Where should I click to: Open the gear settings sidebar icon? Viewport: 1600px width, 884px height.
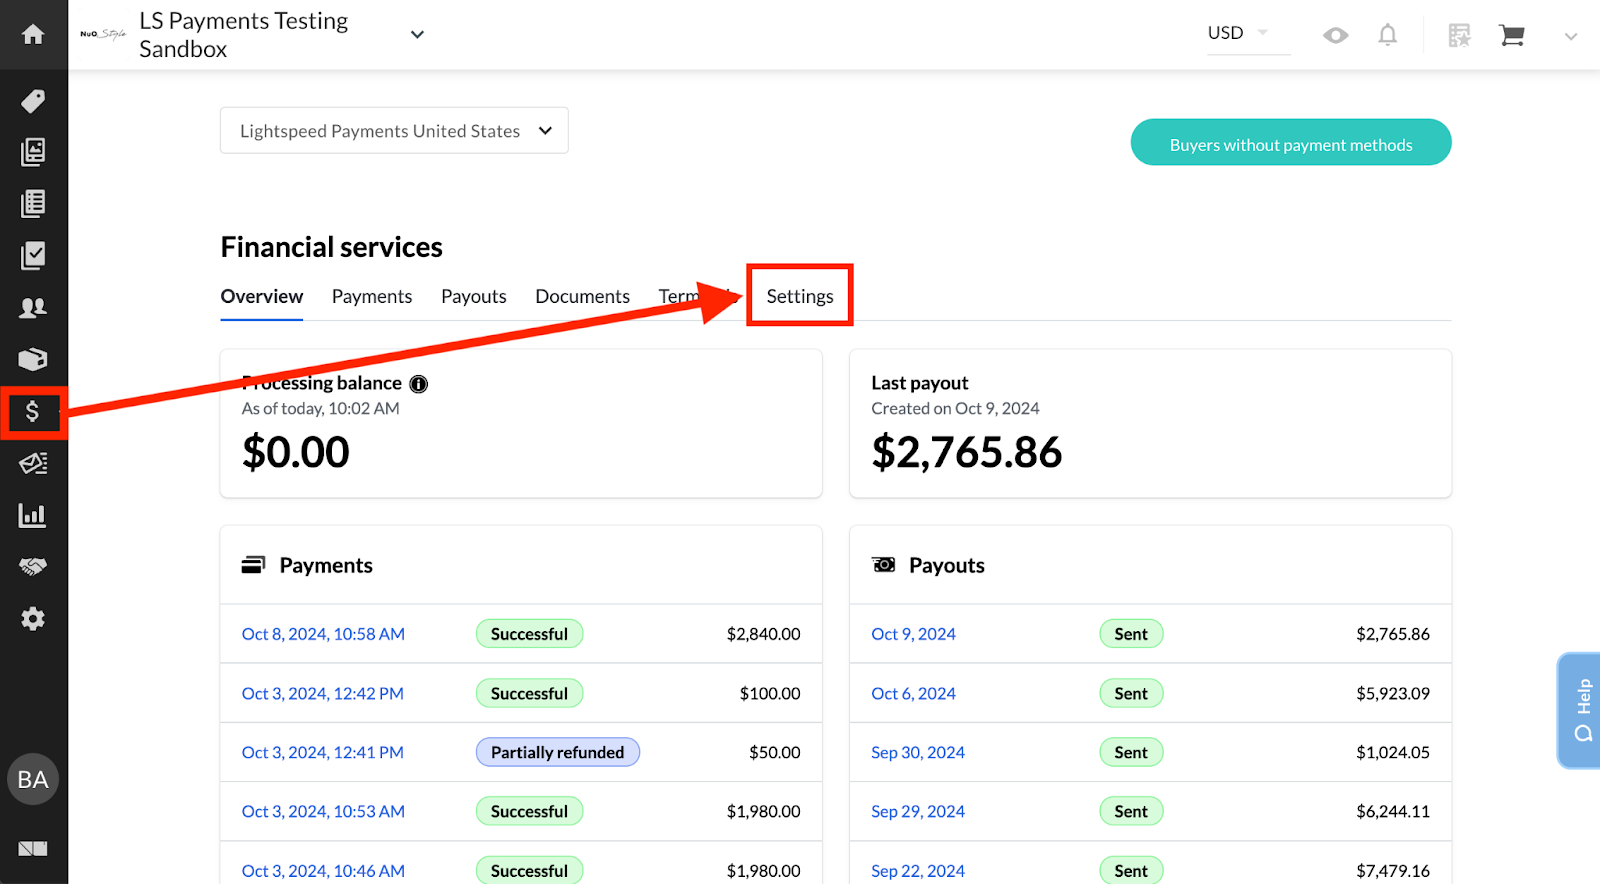tap(33, 619)
